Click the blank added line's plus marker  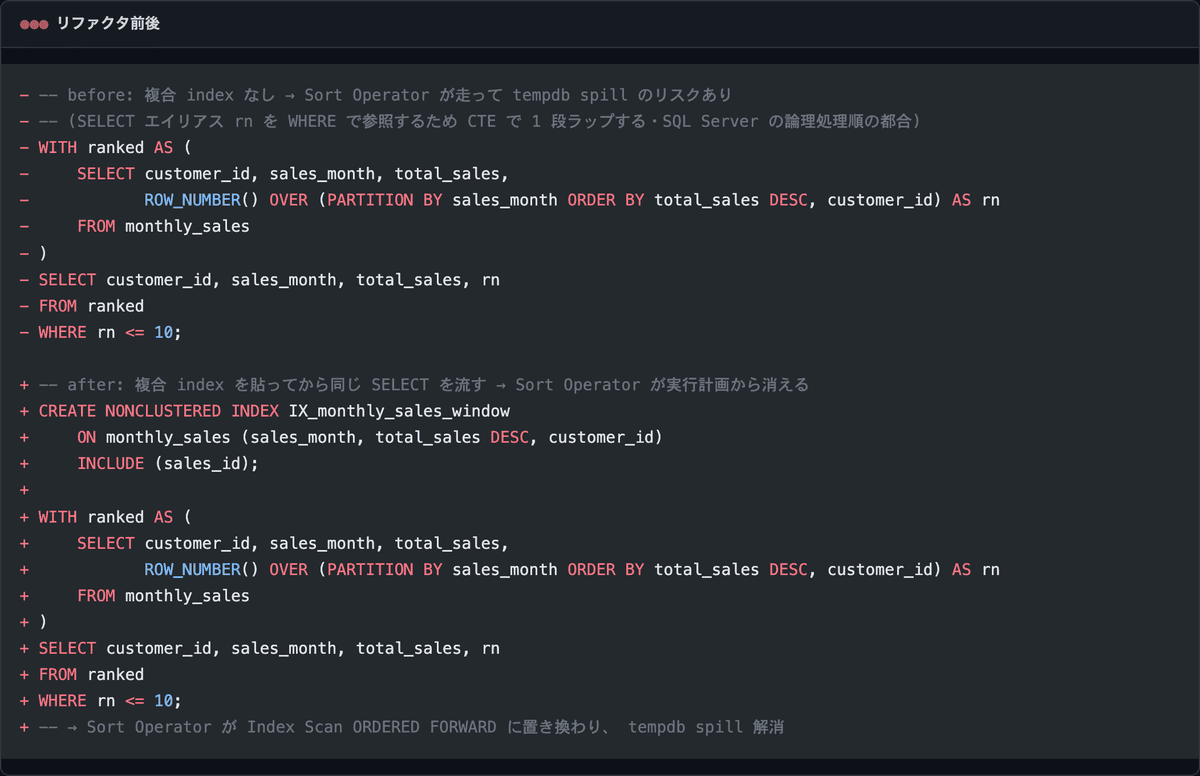[x=24, y=490]
